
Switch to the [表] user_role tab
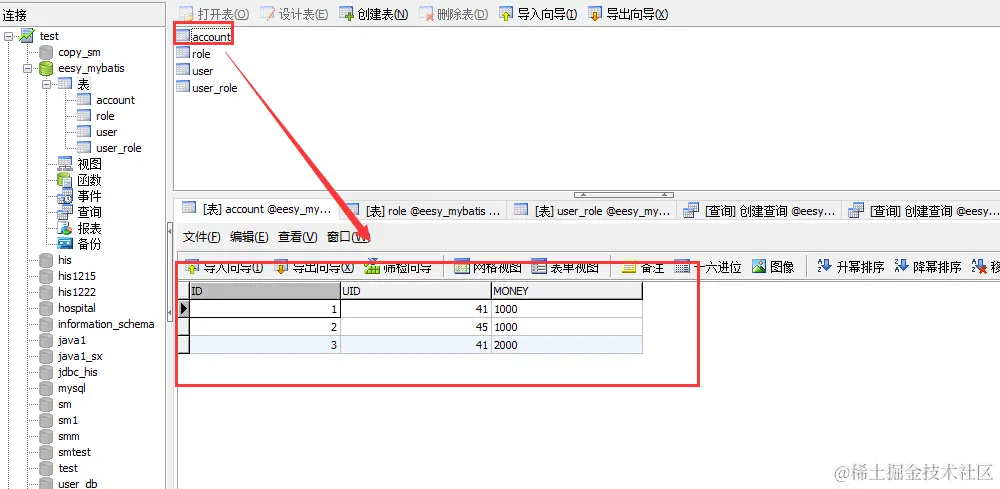[593, 210]
